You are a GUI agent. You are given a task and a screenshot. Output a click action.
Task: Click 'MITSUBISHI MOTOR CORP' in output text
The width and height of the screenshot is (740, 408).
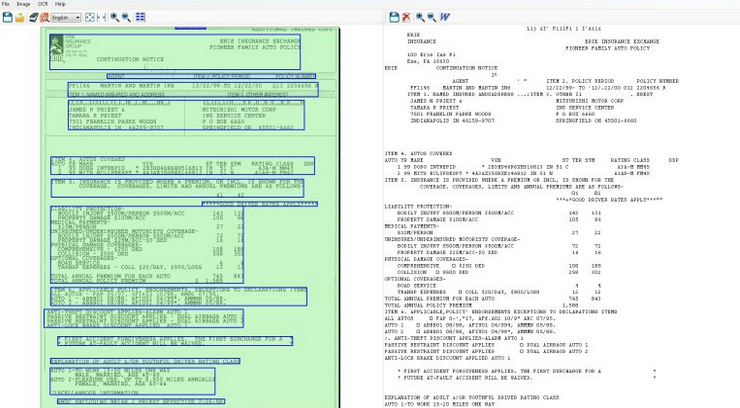(589, 101)
